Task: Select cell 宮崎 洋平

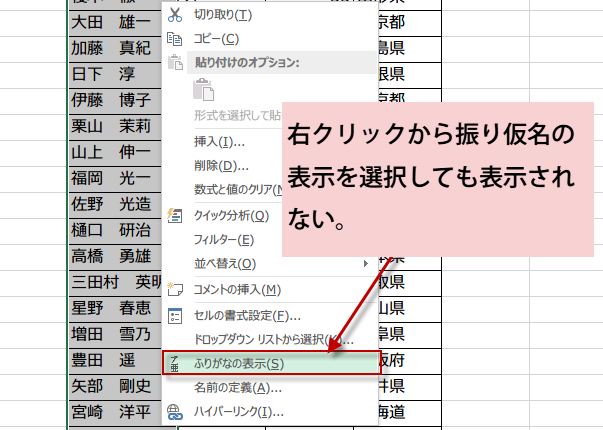Action: (x=115, y=413)
